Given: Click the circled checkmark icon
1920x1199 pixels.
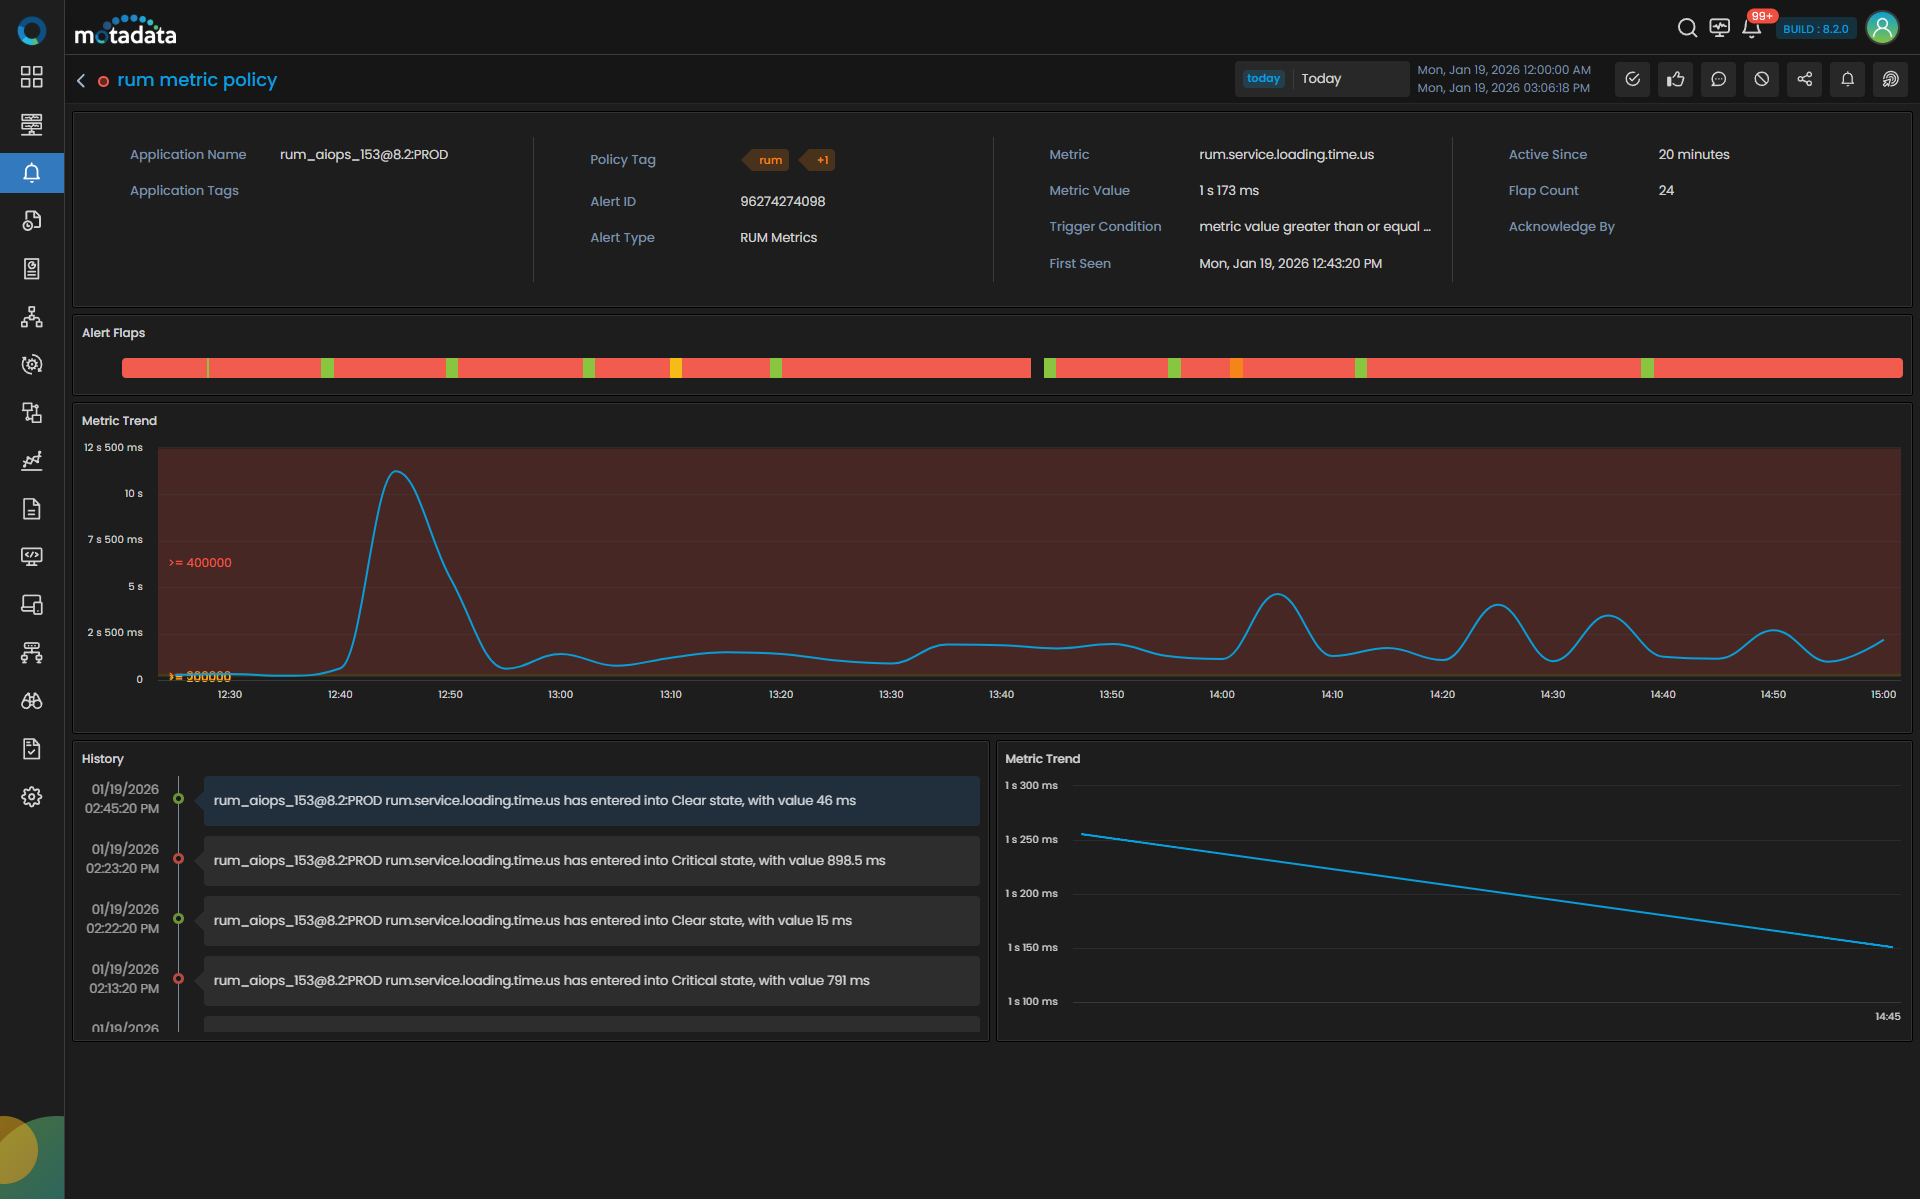Looking at the screenshot, I should (x=1632, y=79).
